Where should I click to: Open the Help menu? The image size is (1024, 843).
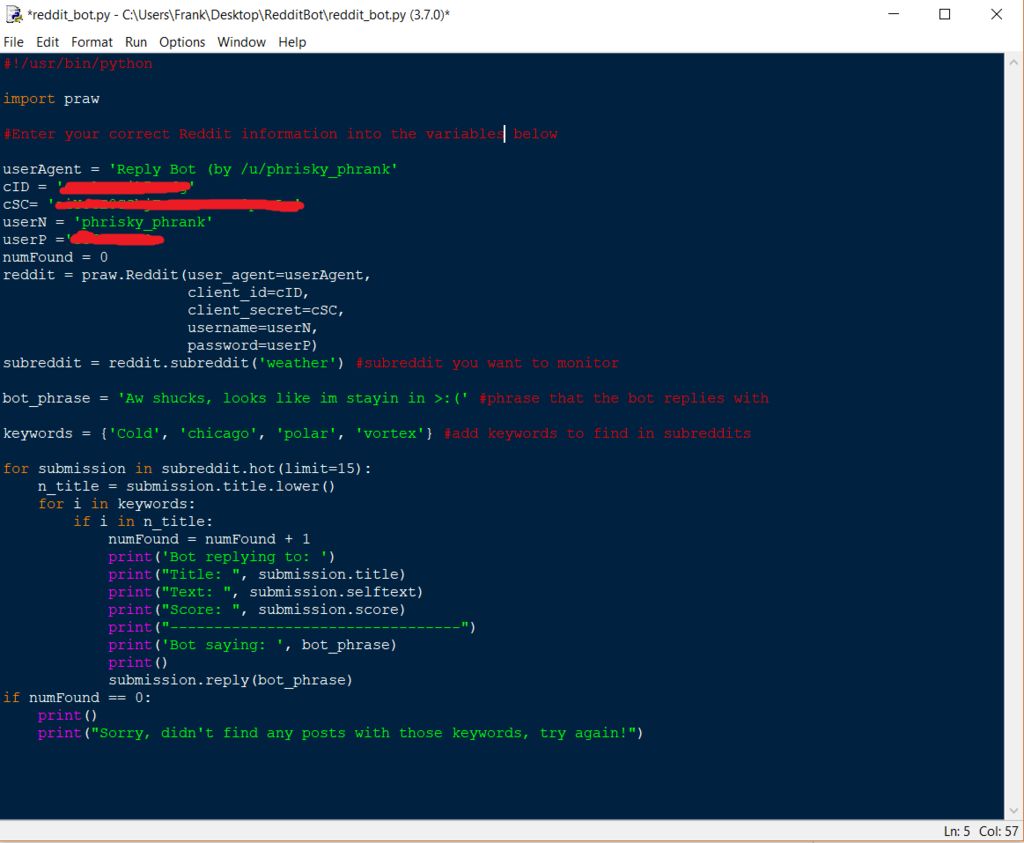292,42
